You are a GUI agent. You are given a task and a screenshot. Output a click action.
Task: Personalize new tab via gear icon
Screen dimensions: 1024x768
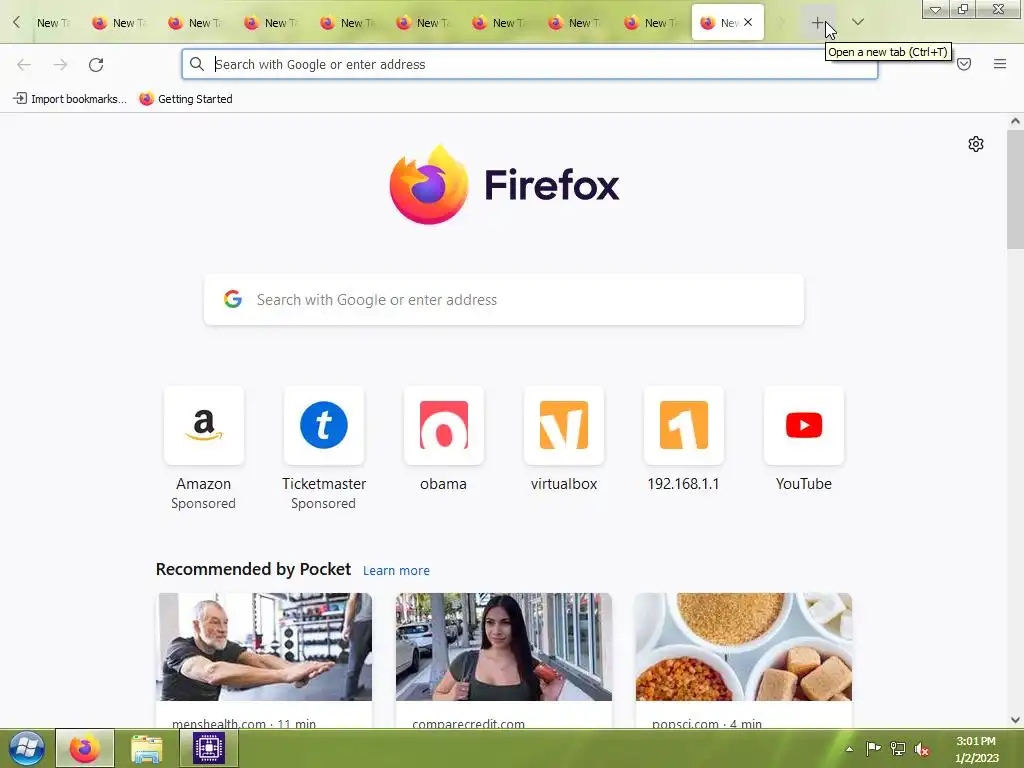976,144
